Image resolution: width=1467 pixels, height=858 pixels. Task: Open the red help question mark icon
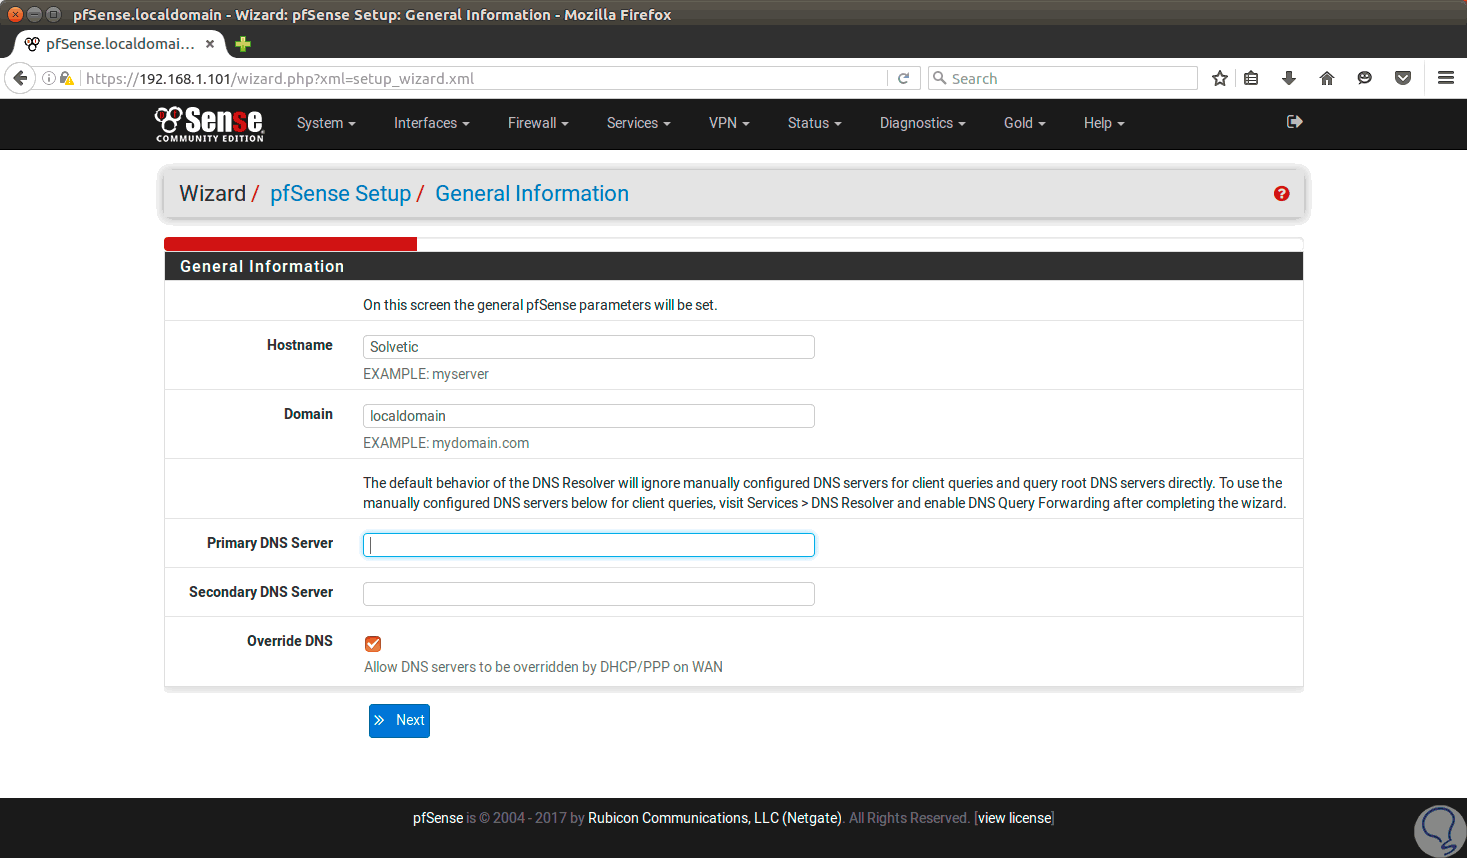coord(1281,194)
